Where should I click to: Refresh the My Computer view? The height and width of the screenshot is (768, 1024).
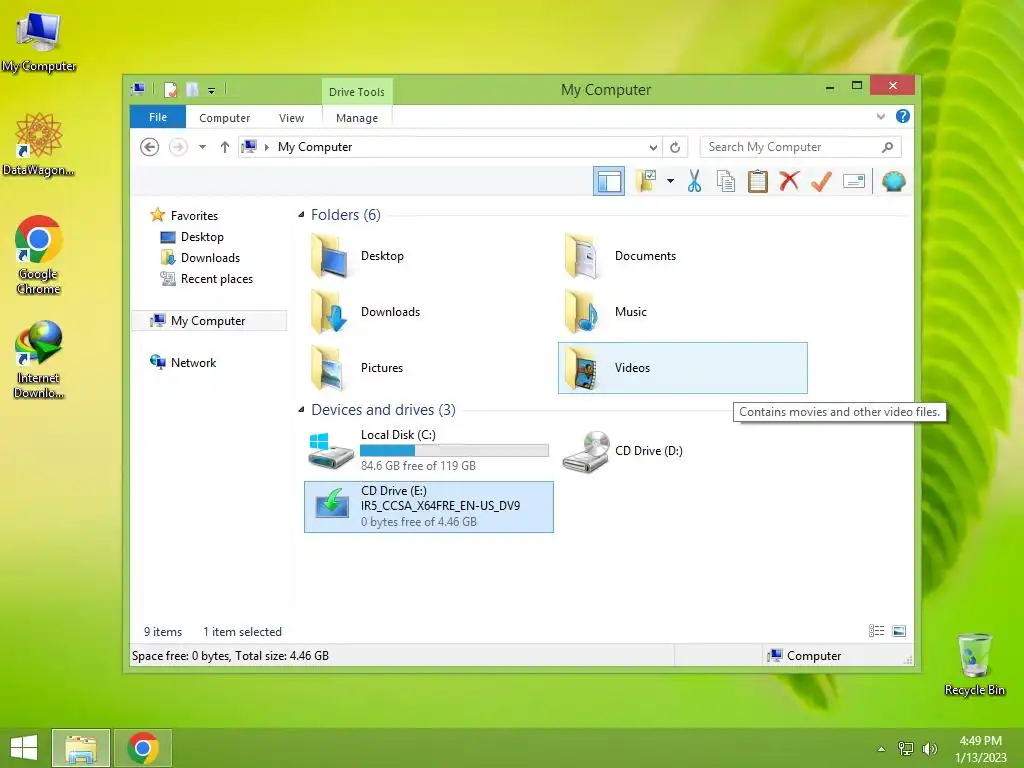pyautogui.click(x=675, y=147)
